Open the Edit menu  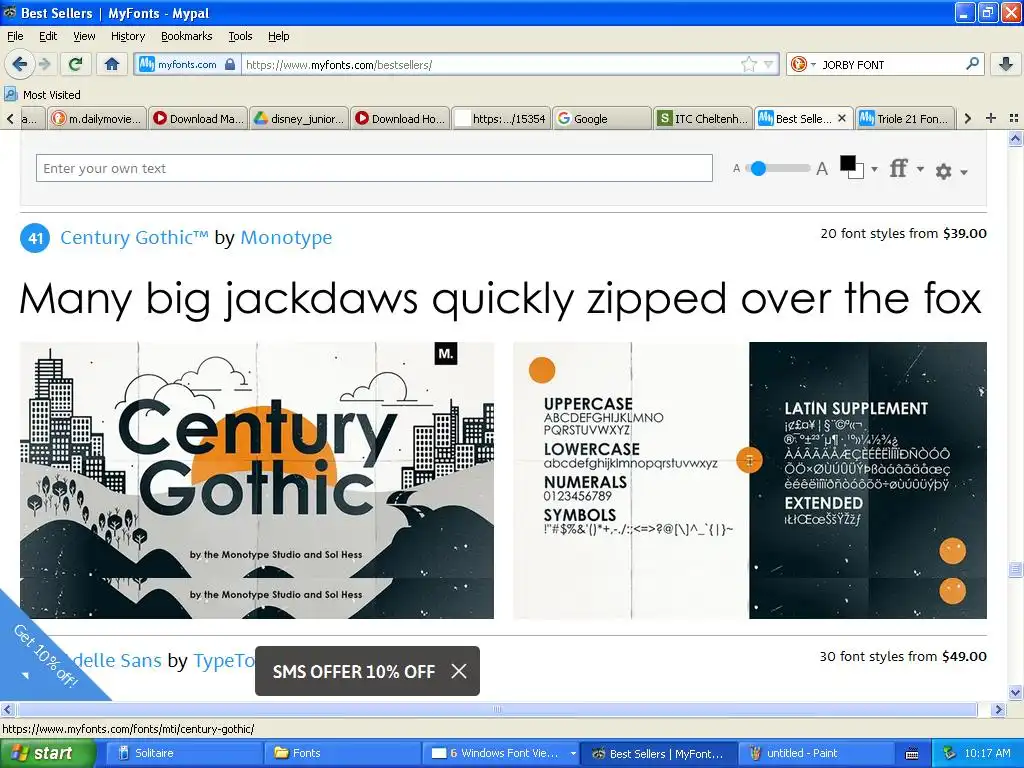tap(48, 36)
